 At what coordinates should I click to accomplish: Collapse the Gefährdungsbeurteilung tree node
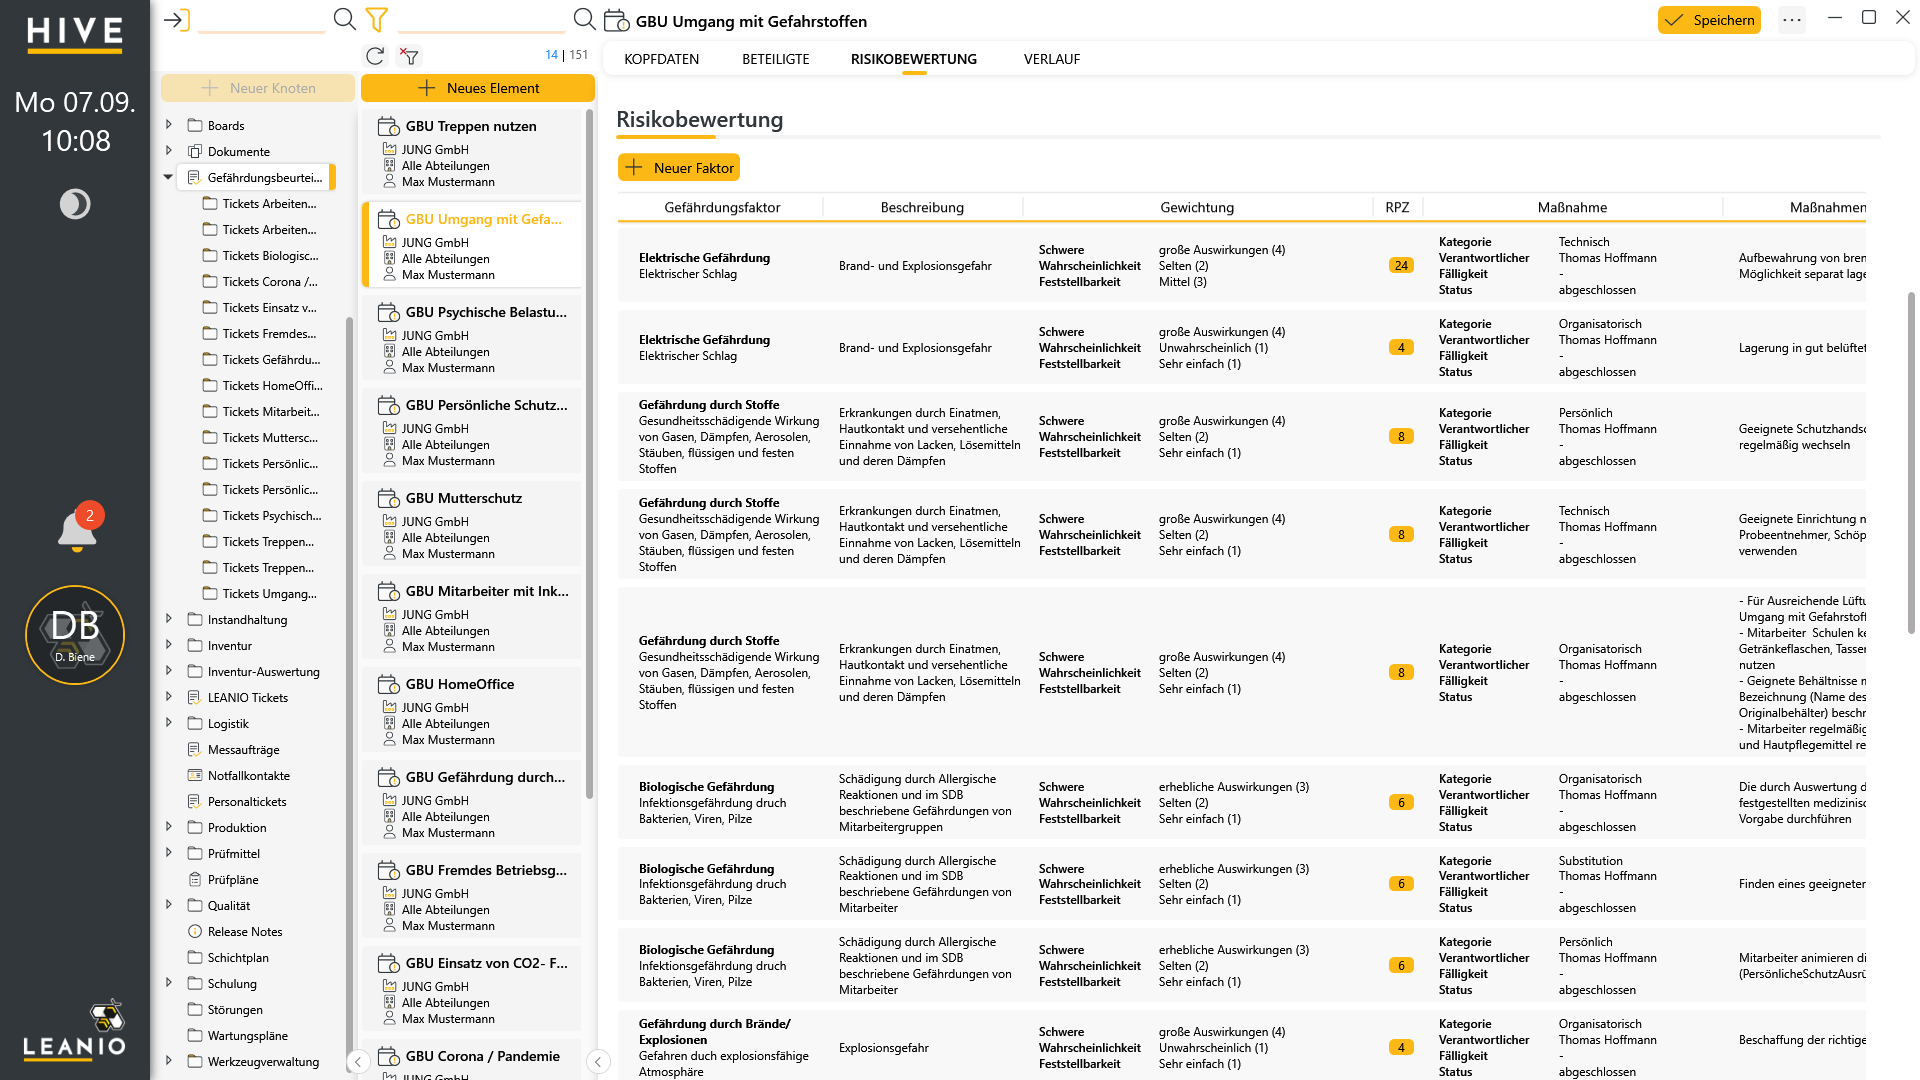coord(168,177)
